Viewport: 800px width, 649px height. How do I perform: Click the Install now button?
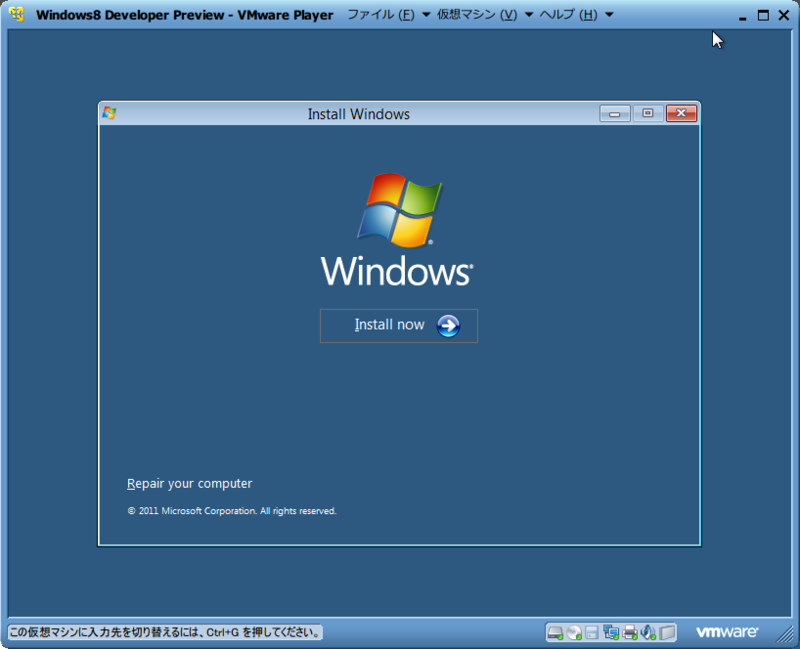(x=398, y=326)
